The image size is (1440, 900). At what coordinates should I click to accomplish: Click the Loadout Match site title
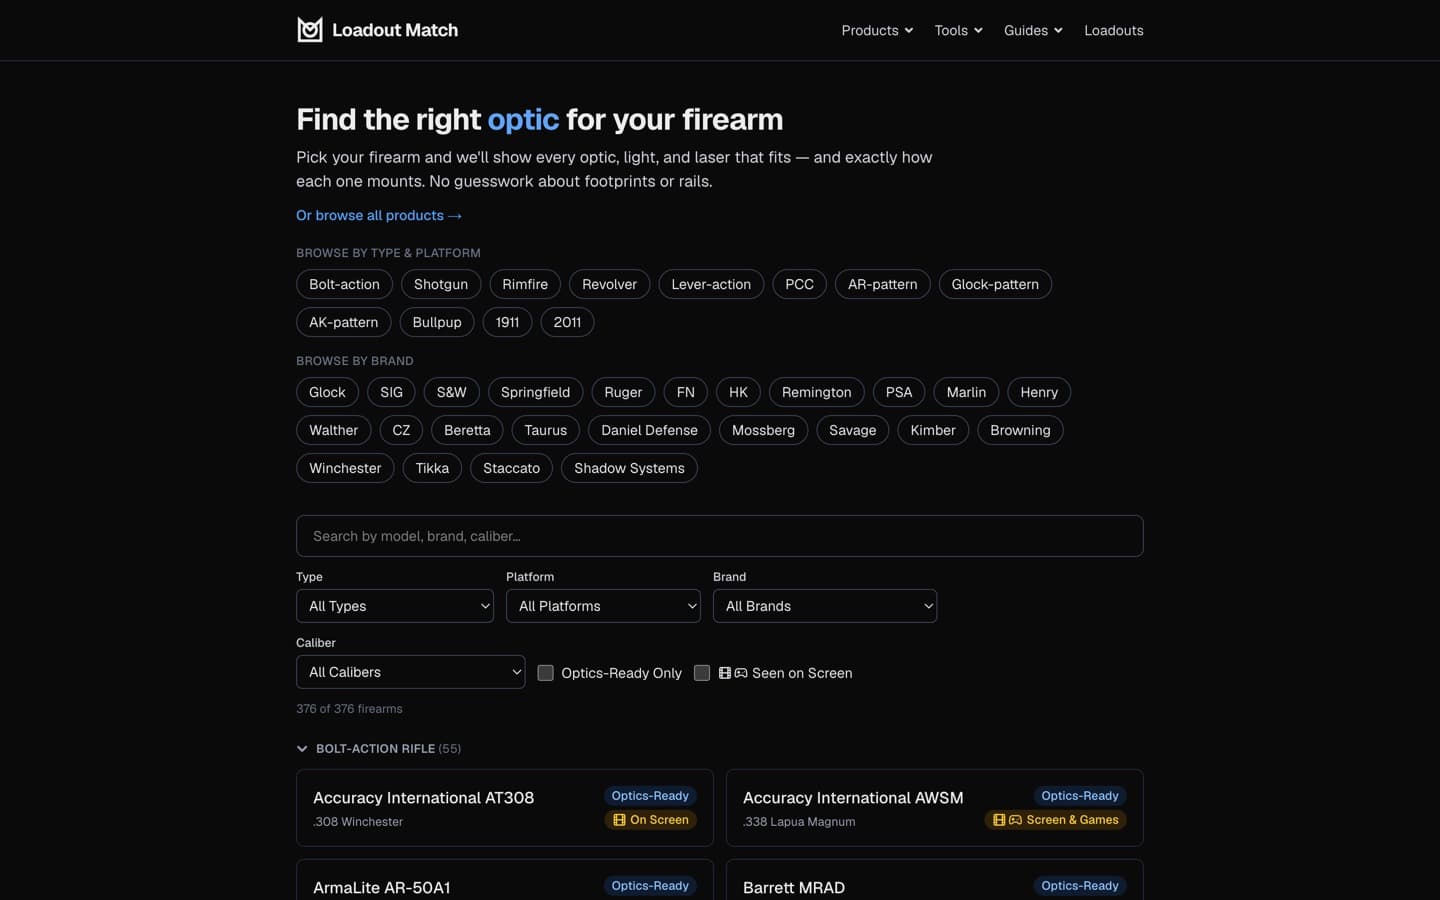395,30
